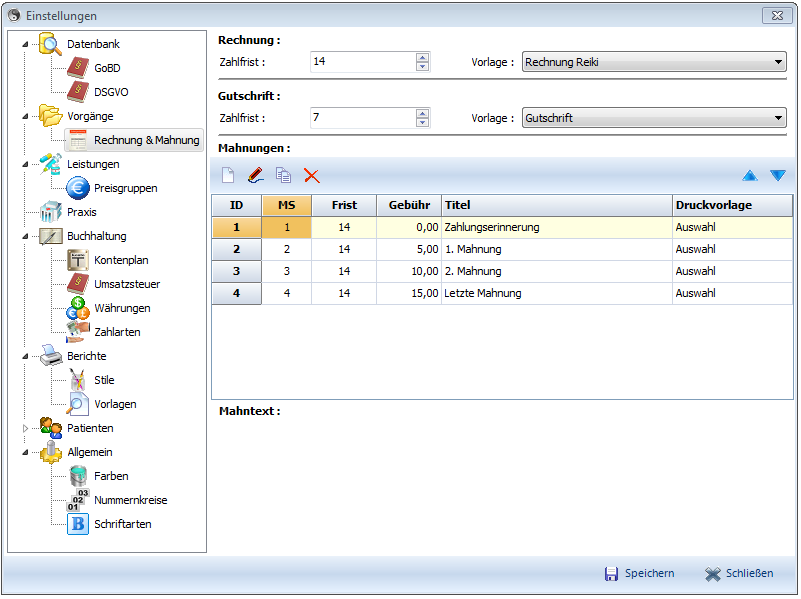
Task: Click the red X delete icon
Action: pos(311,176)
